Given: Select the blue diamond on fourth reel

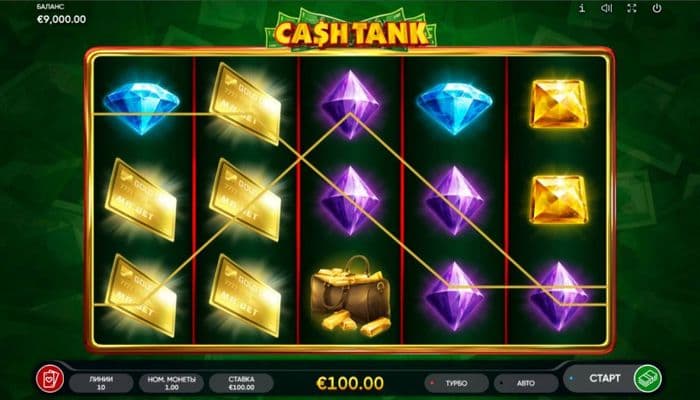Looking at the screenshot, I should [x=454, y=108].
